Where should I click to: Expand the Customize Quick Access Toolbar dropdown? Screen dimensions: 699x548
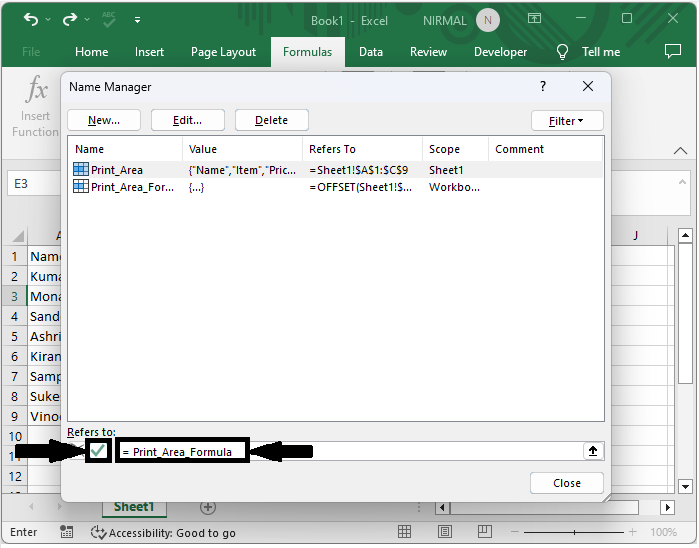pos(137,20)
